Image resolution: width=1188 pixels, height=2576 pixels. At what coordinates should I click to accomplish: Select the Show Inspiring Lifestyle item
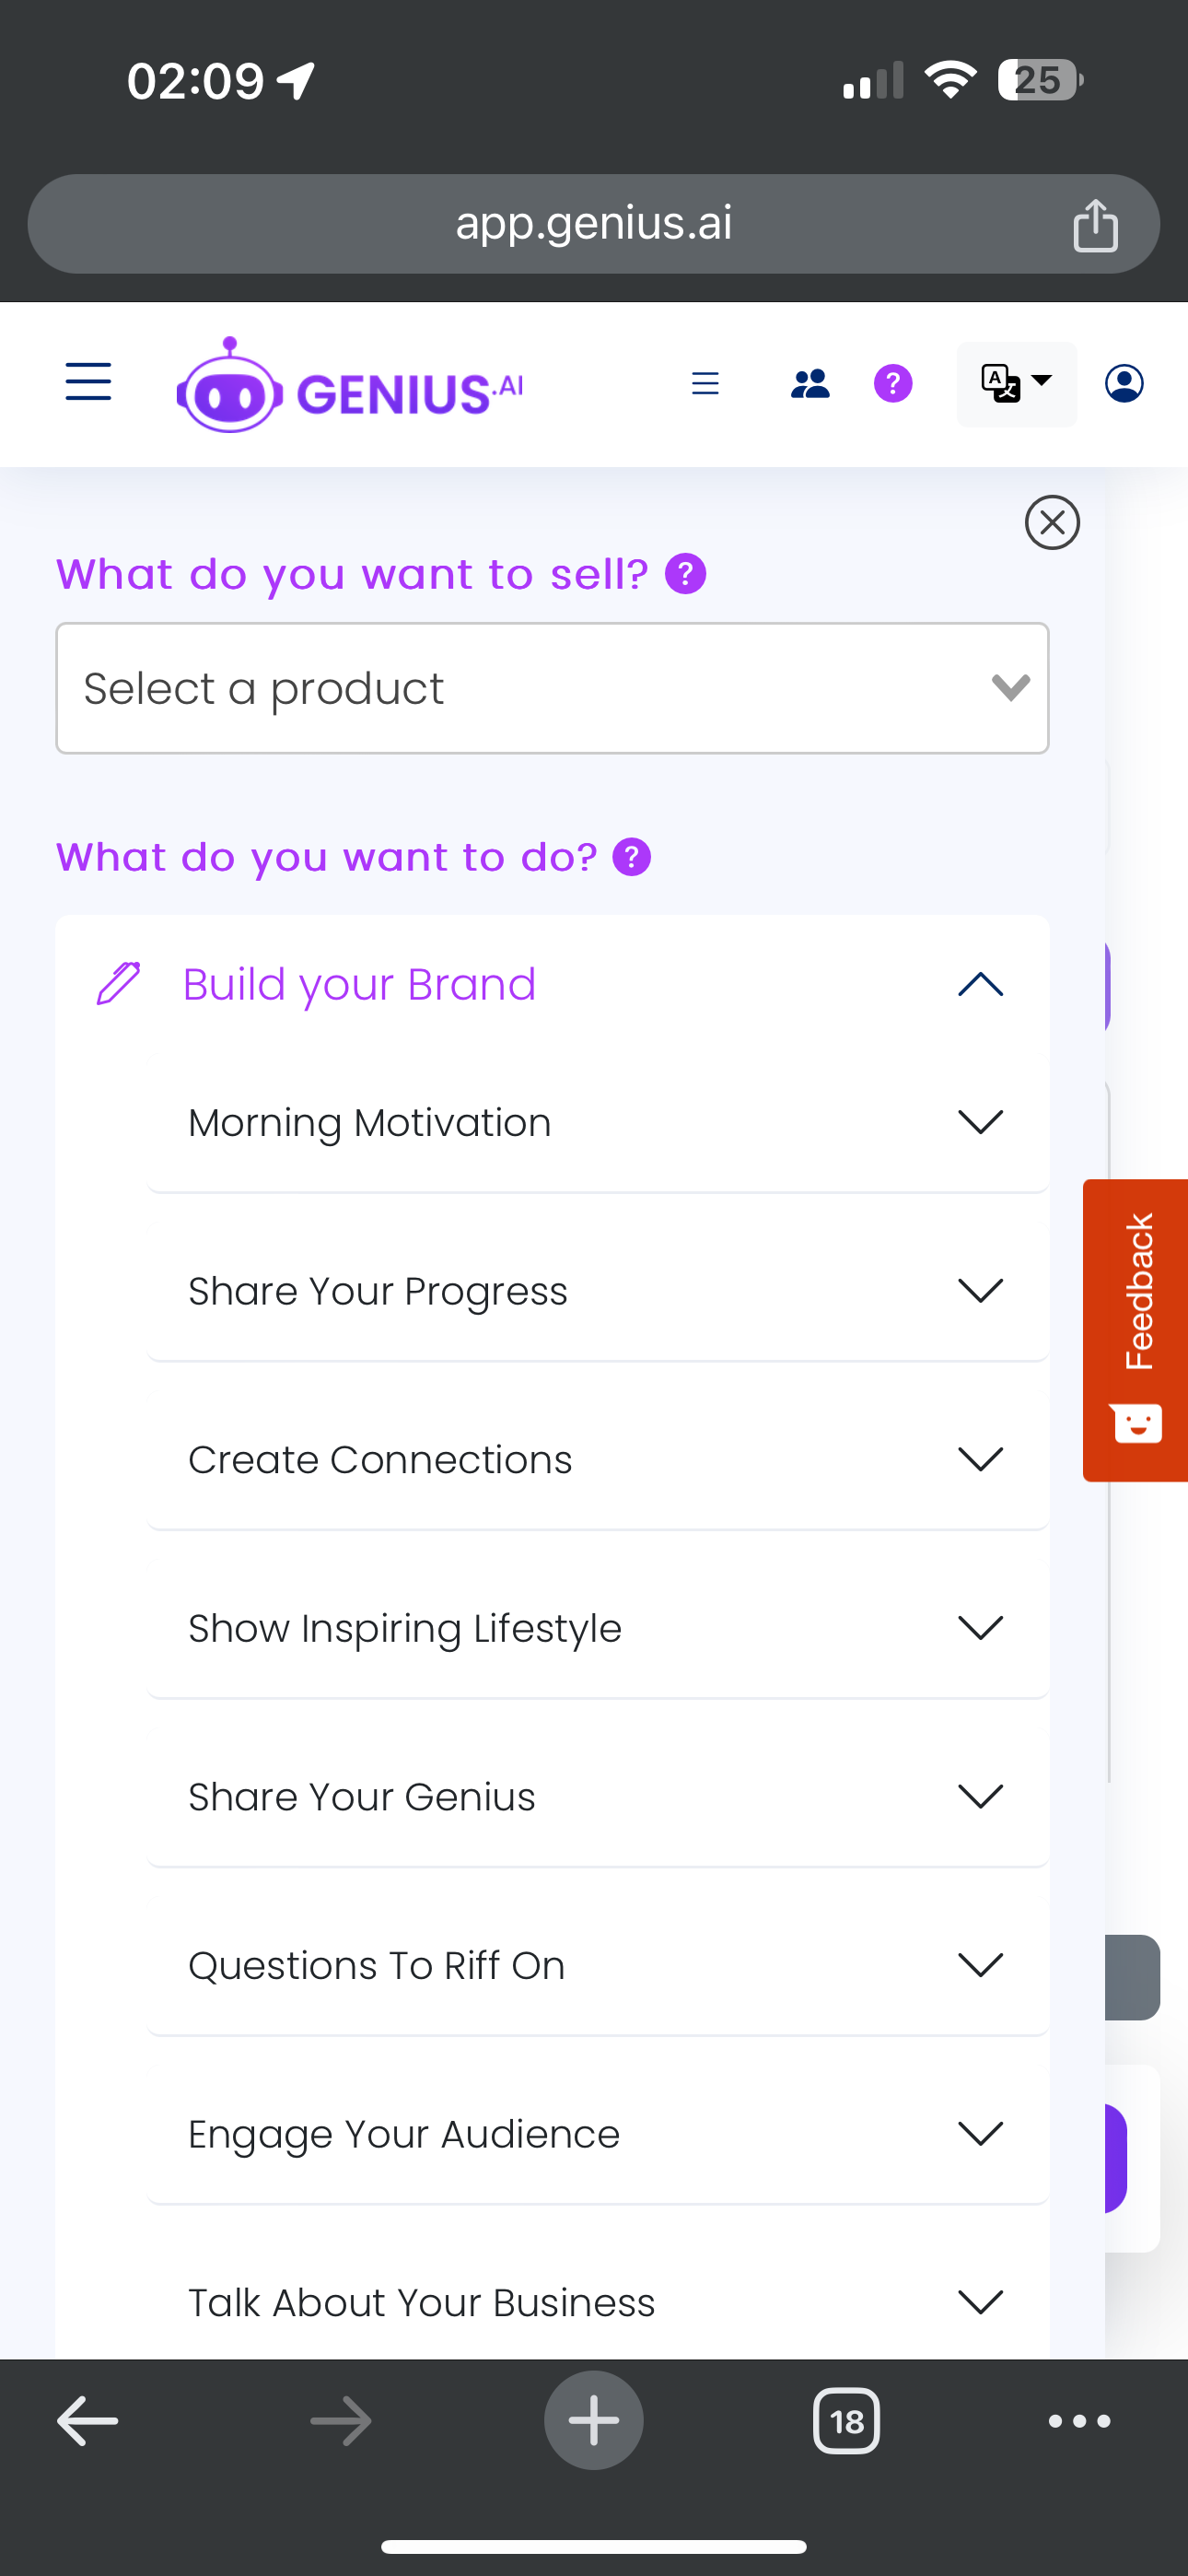[405, 1628]
